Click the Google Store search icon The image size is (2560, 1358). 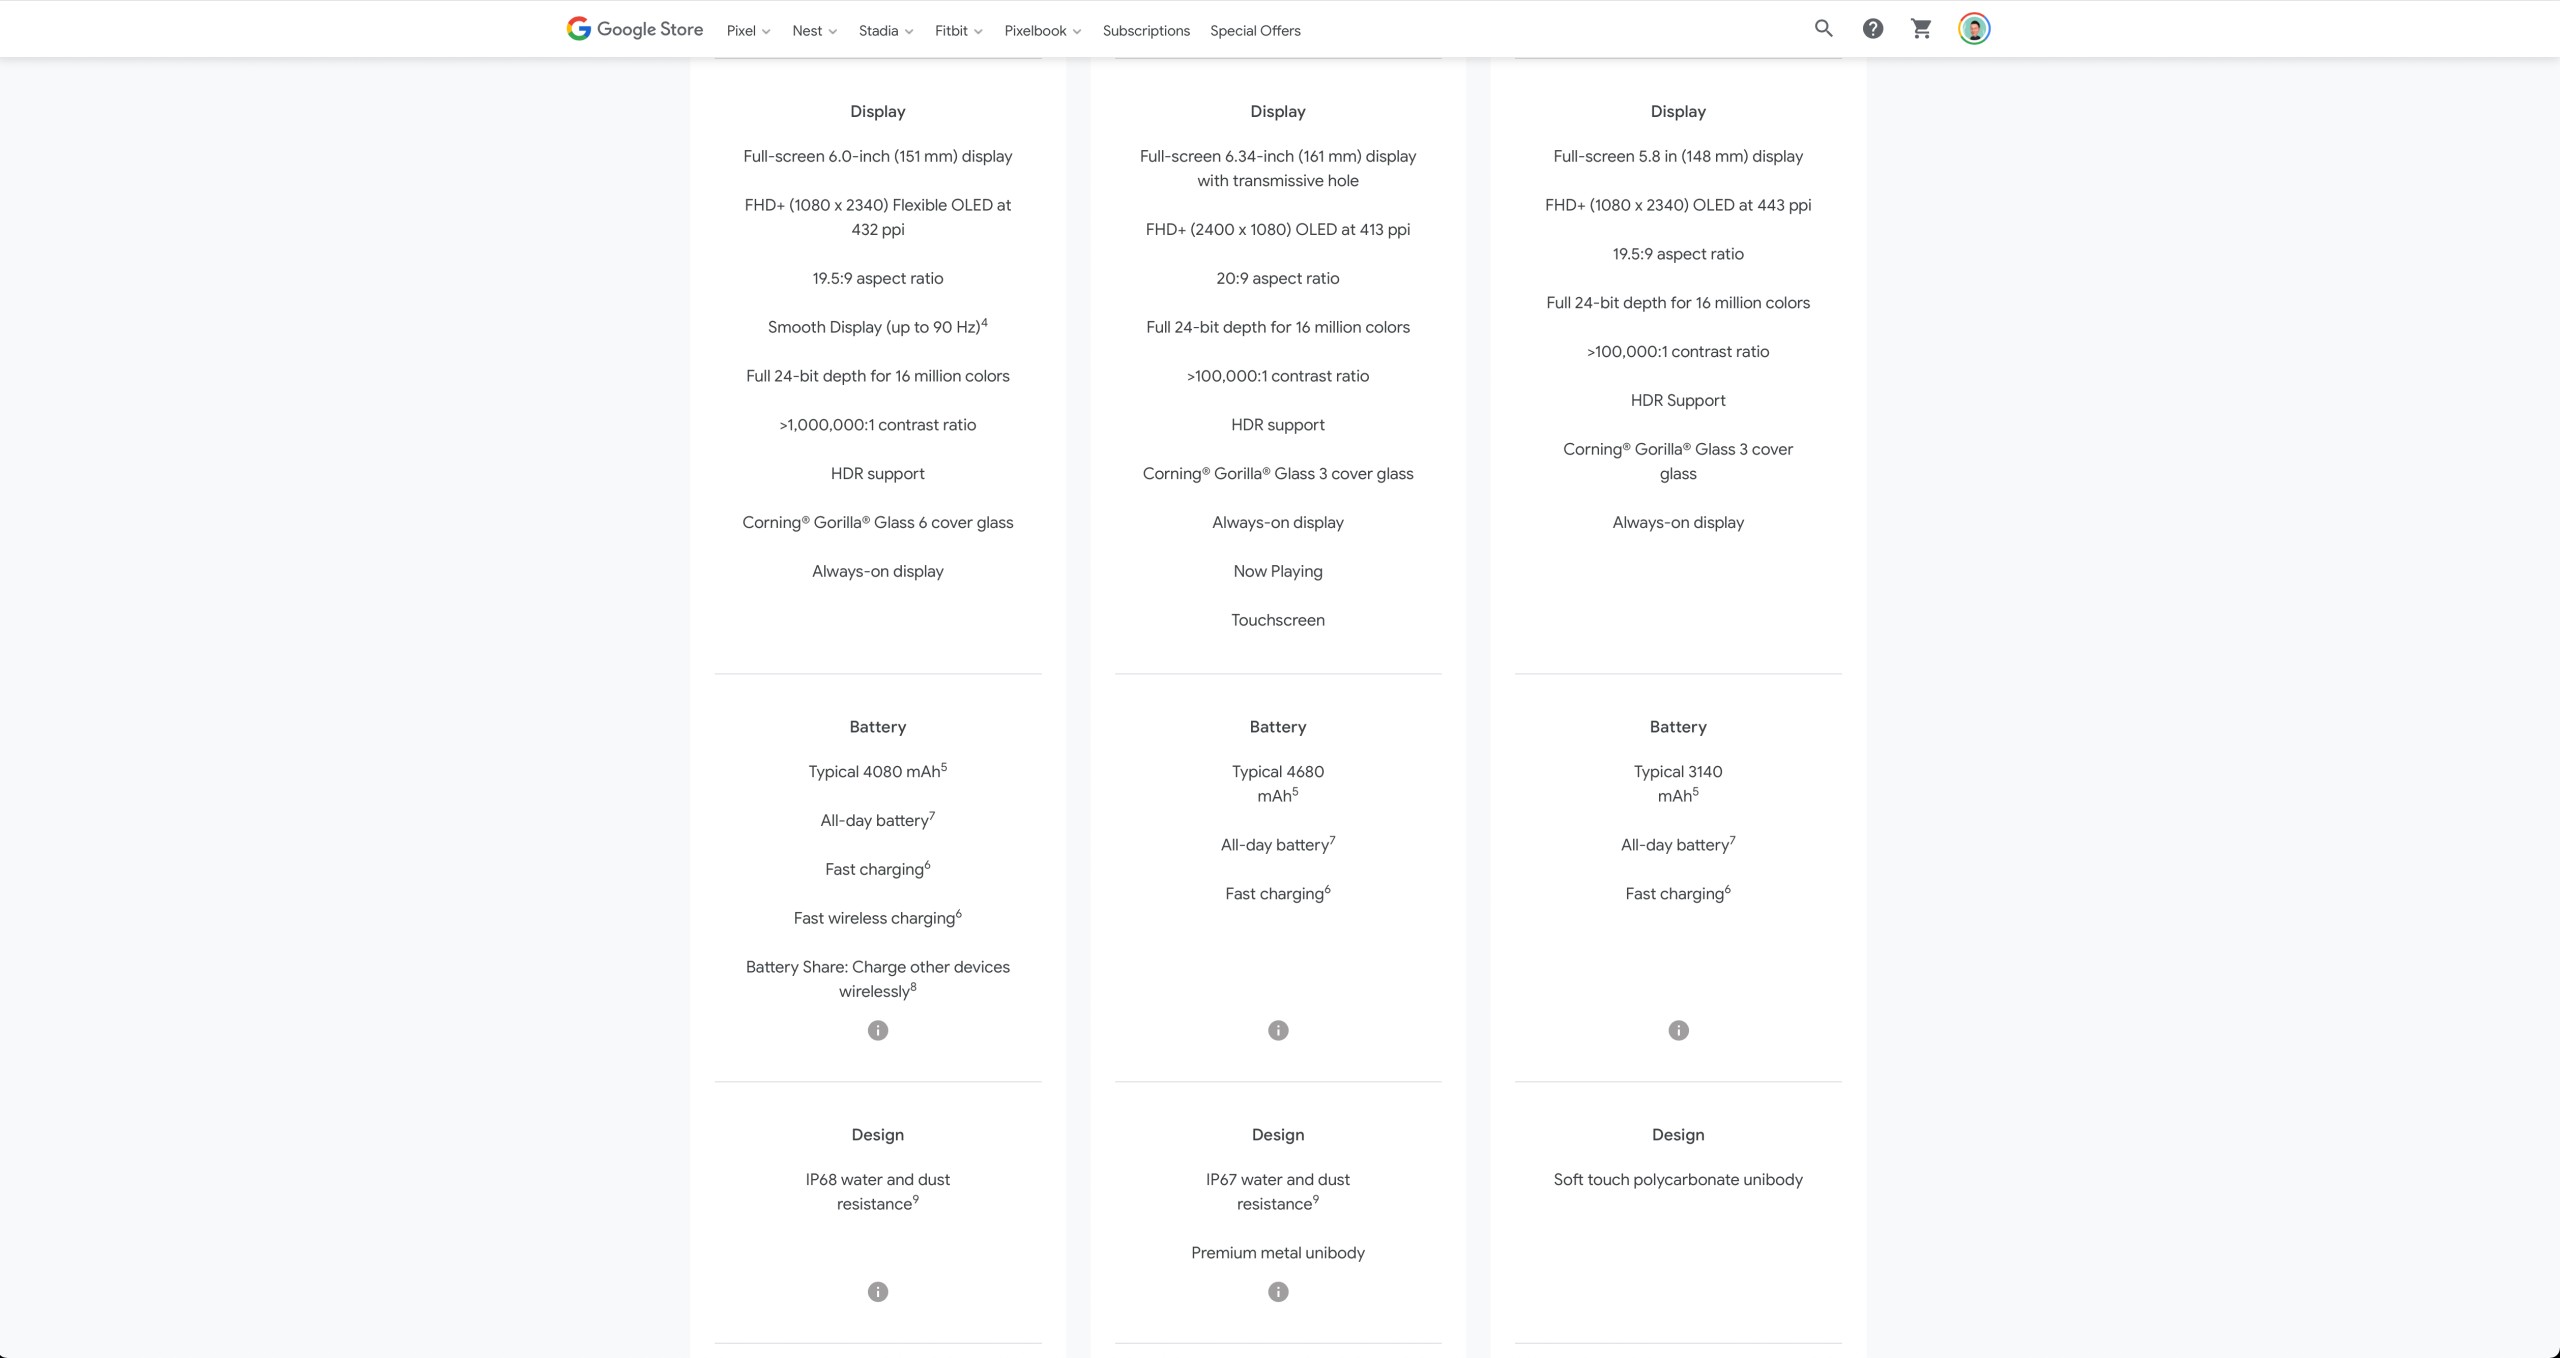(1822, 29)
